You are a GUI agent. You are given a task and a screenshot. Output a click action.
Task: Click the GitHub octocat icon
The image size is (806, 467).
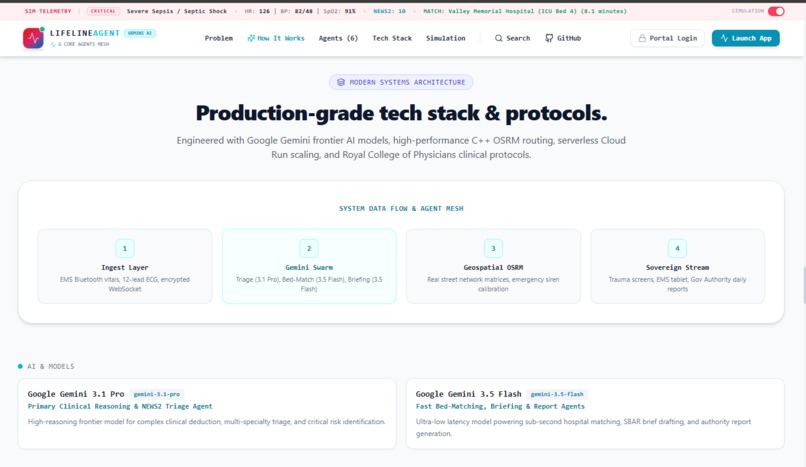click(549, 38)
